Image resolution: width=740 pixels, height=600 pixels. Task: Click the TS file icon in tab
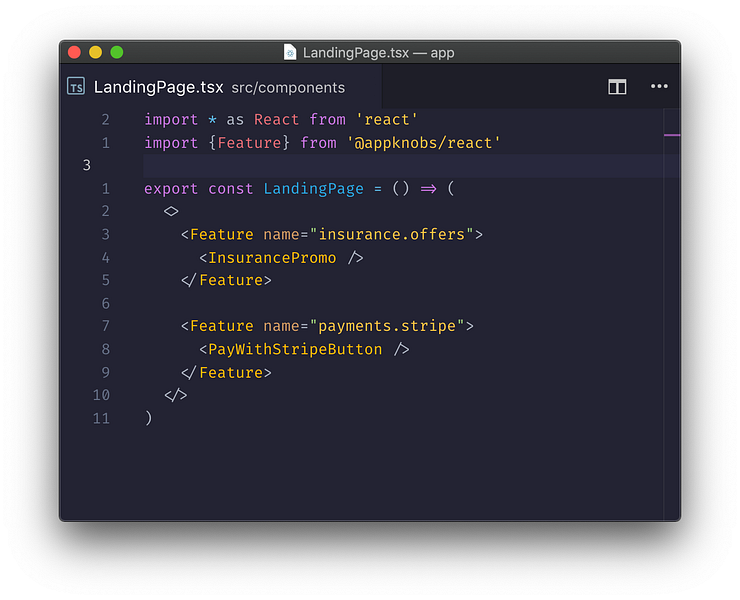(76, 86)
